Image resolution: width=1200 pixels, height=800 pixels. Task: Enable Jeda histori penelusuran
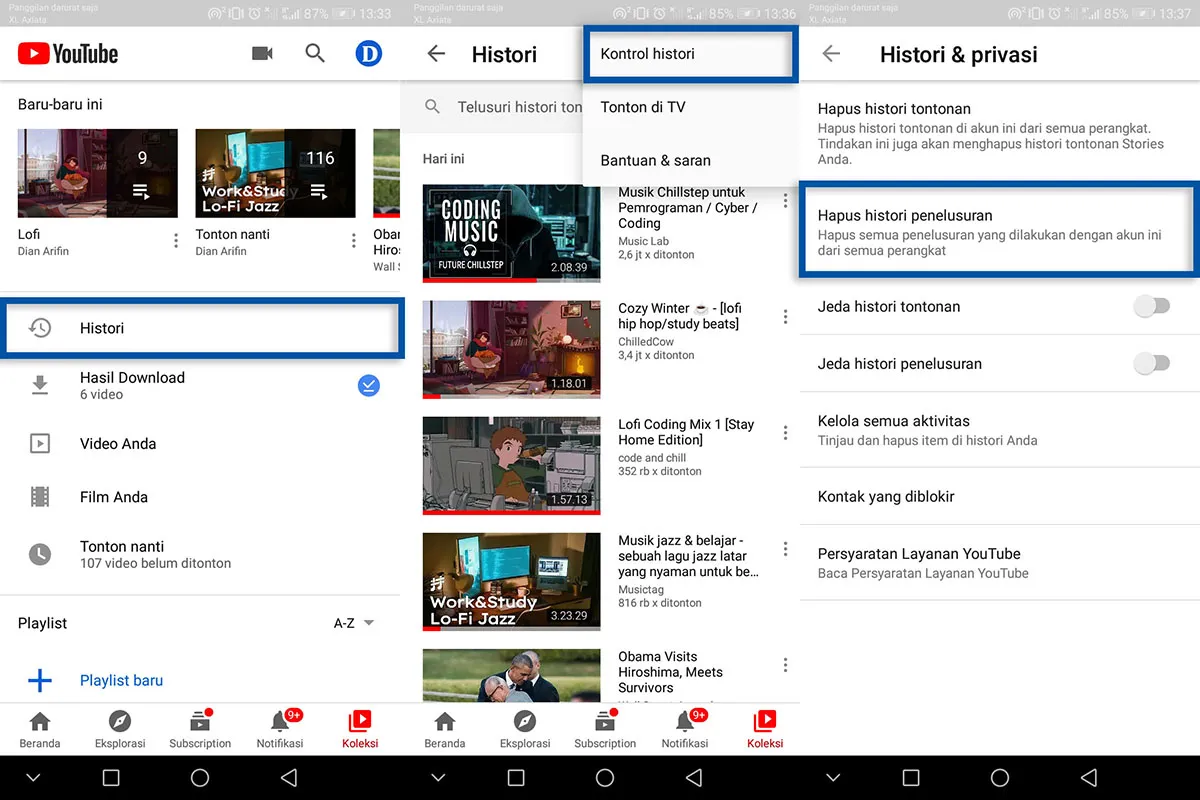[1152, 364]
